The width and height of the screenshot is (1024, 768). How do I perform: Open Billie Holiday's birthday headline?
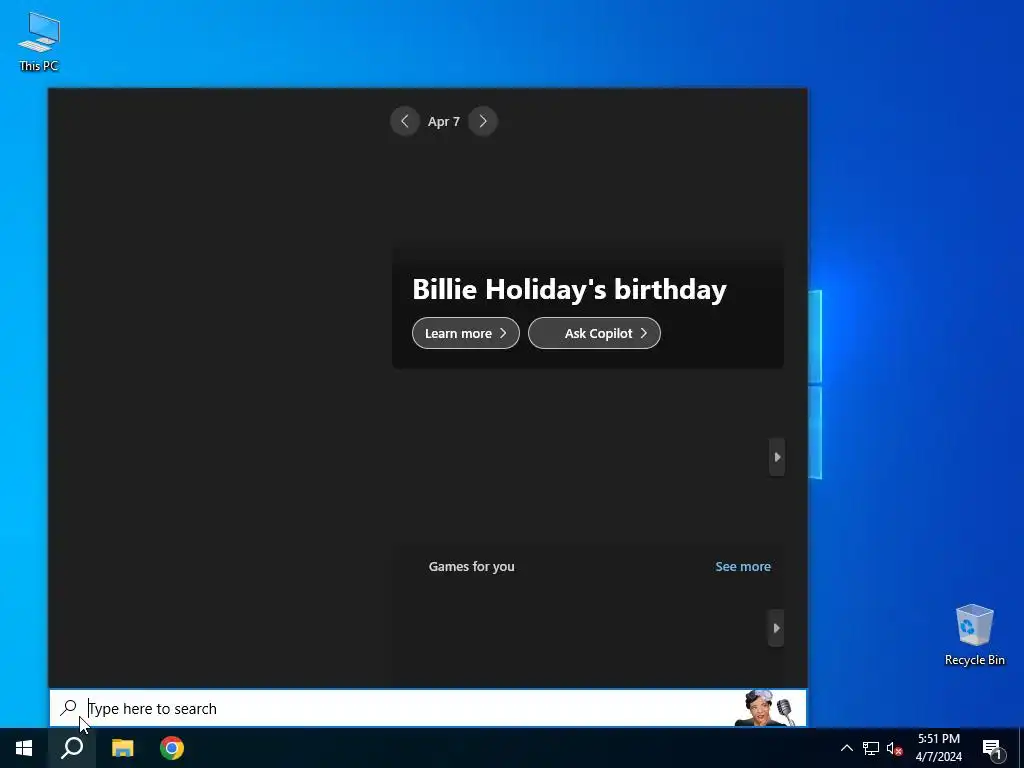coord(569,289)
